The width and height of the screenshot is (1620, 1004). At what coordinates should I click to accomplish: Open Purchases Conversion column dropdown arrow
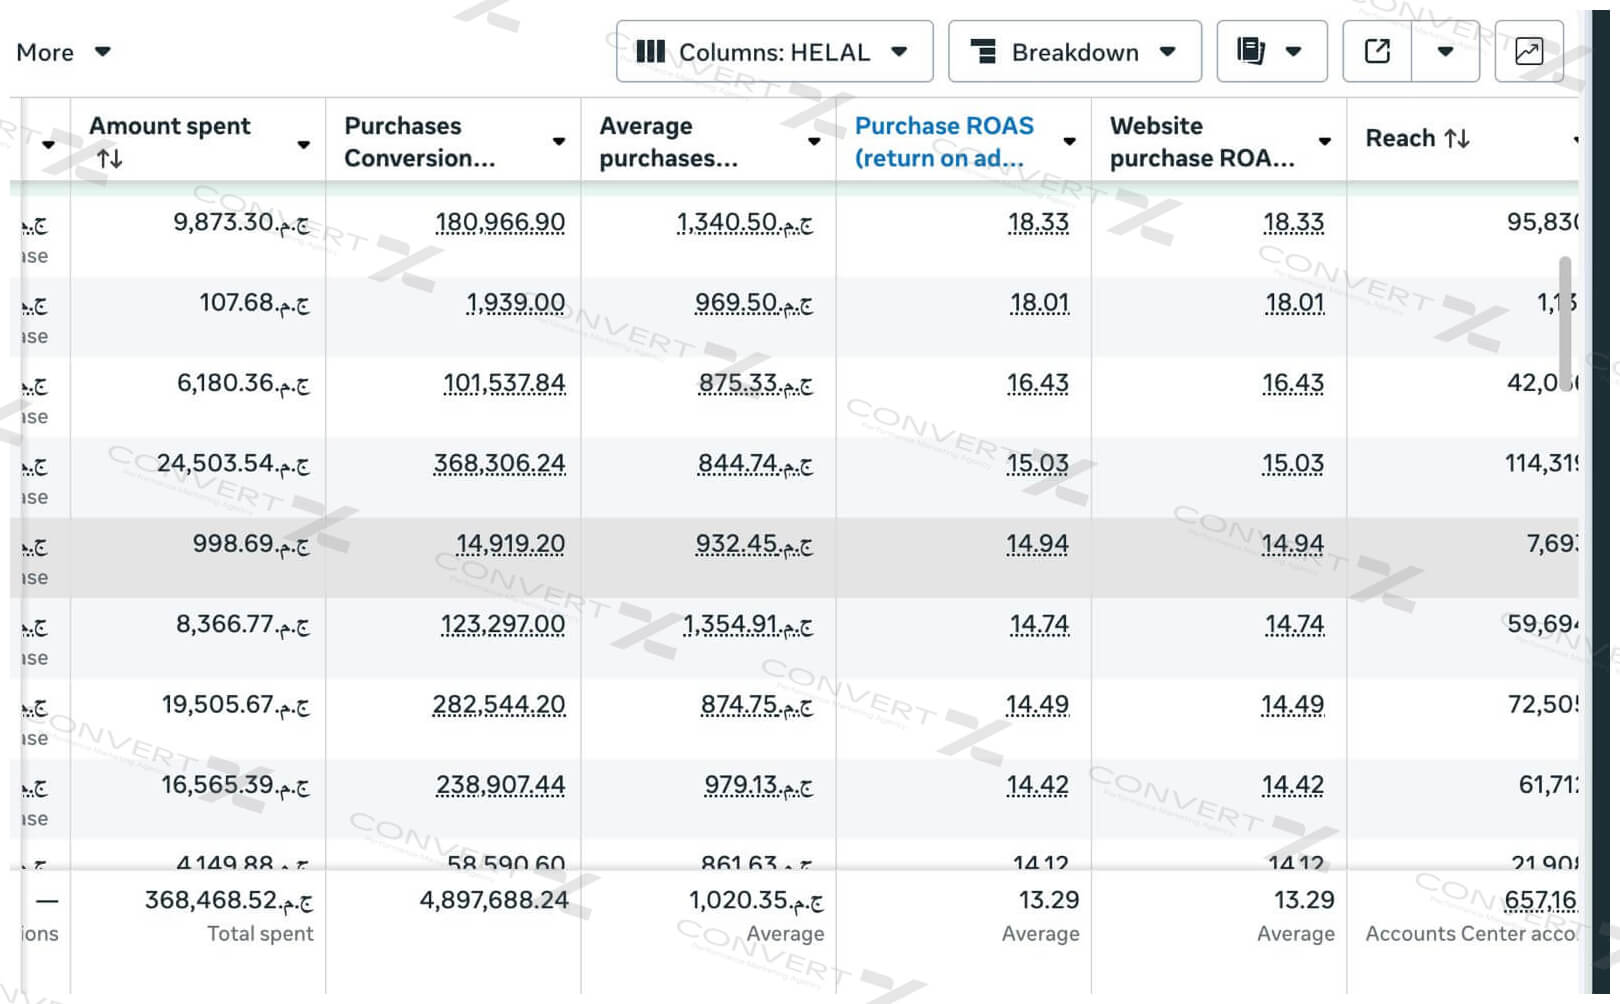(559, 142)
